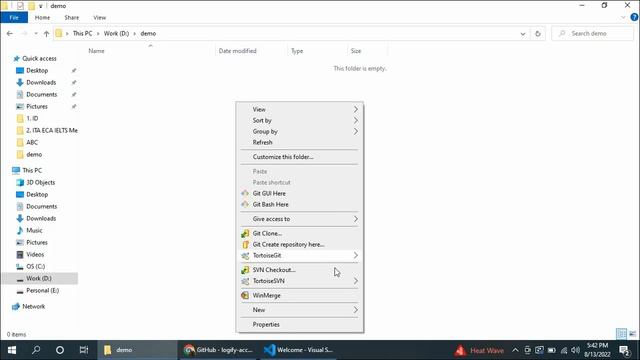Open the ABC folder in Quick access
The image size is (640, 360).
32,142
